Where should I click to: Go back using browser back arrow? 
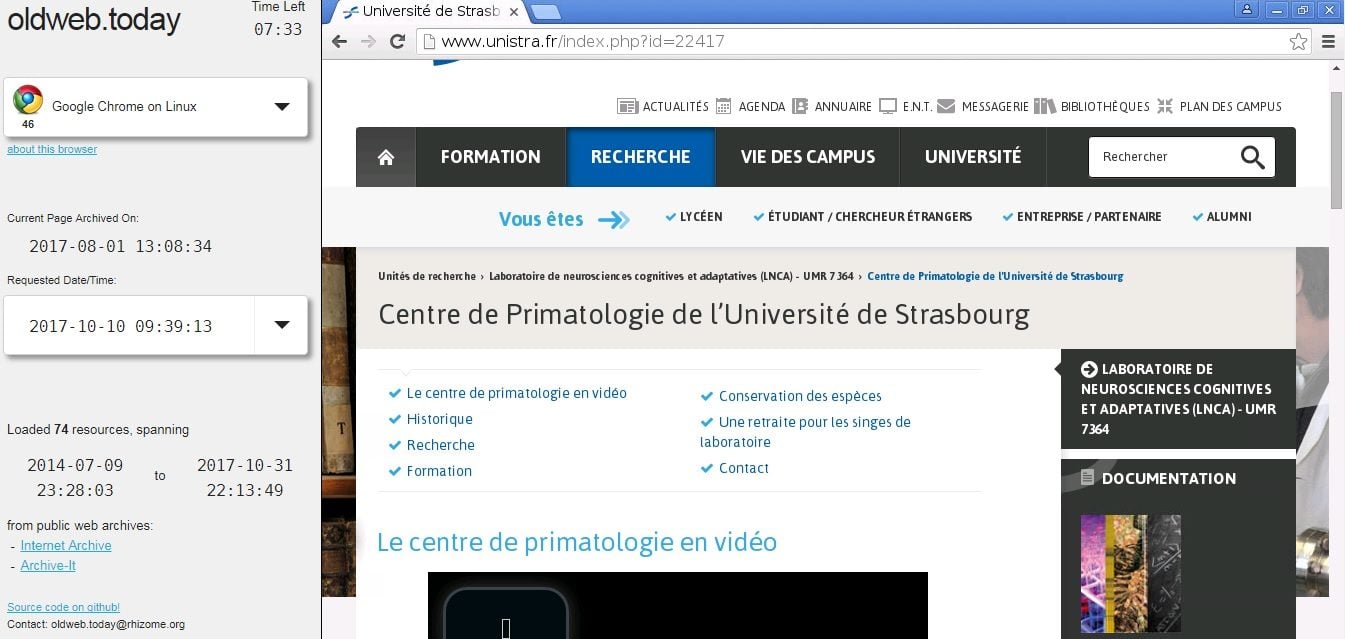point(339,41)
